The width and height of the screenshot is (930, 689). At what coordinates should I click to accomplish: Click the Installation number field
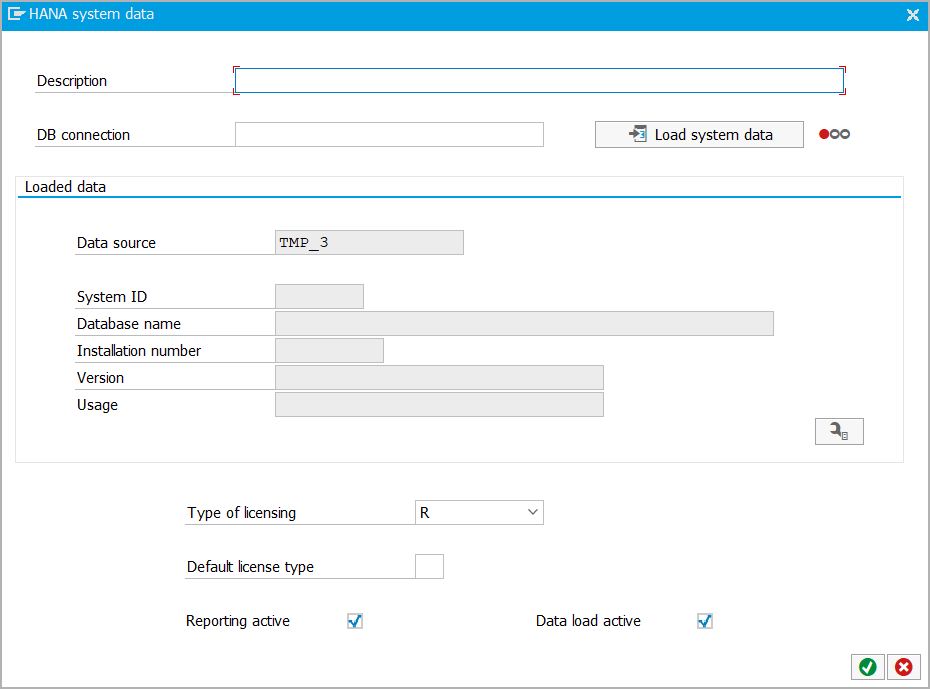pos(329,350)
